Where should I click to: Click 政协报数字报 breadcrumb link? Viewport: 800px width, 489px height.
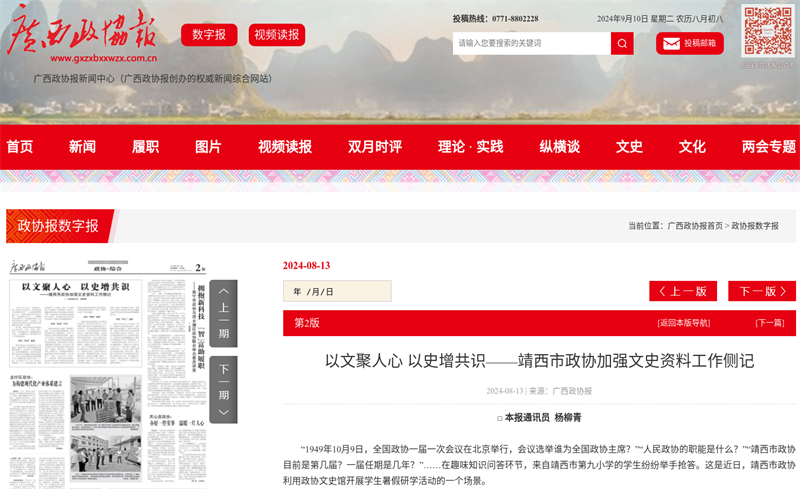(x=755, y=226)
